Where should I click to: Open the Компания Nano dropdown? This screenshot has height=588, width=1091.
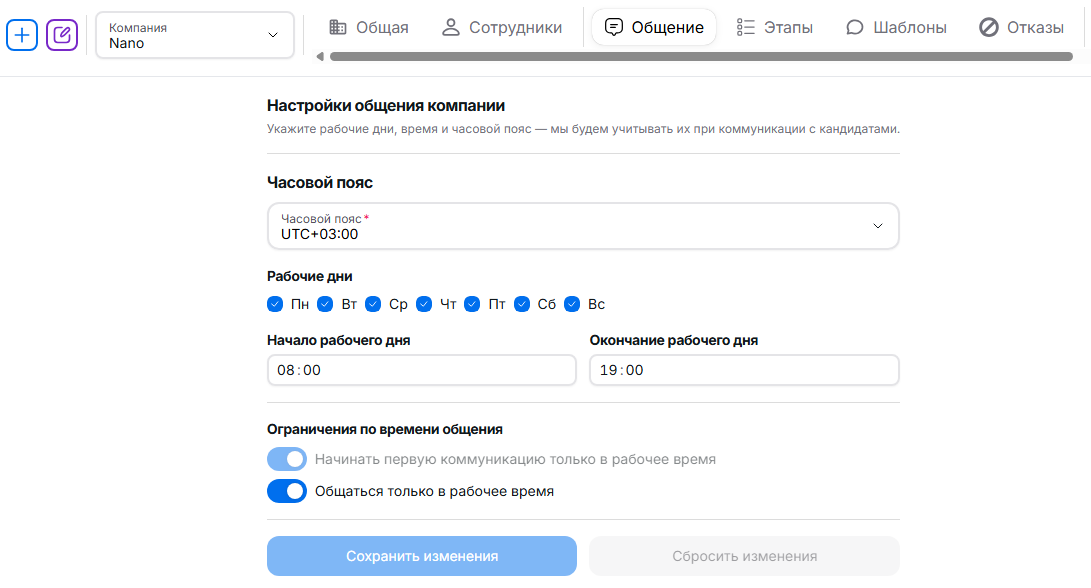tap(195, 35)
